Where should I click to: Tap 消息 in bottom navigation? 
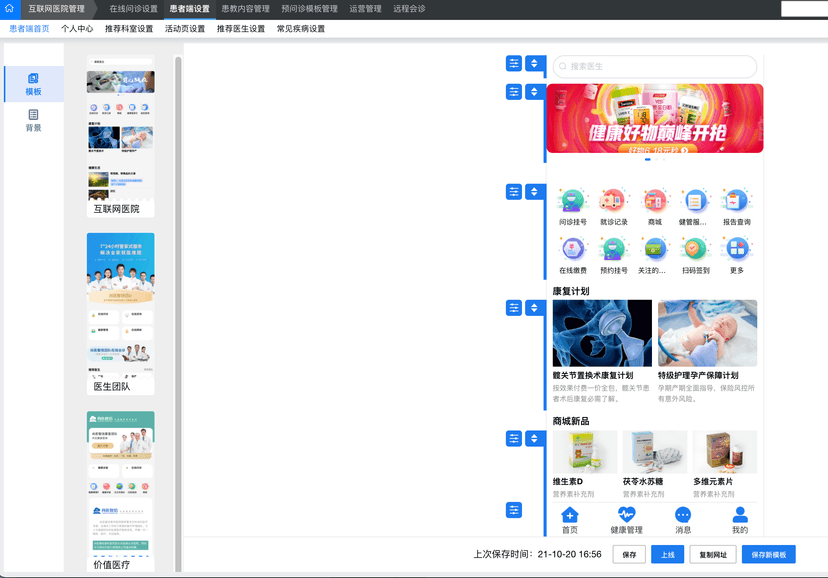point(683,520)
